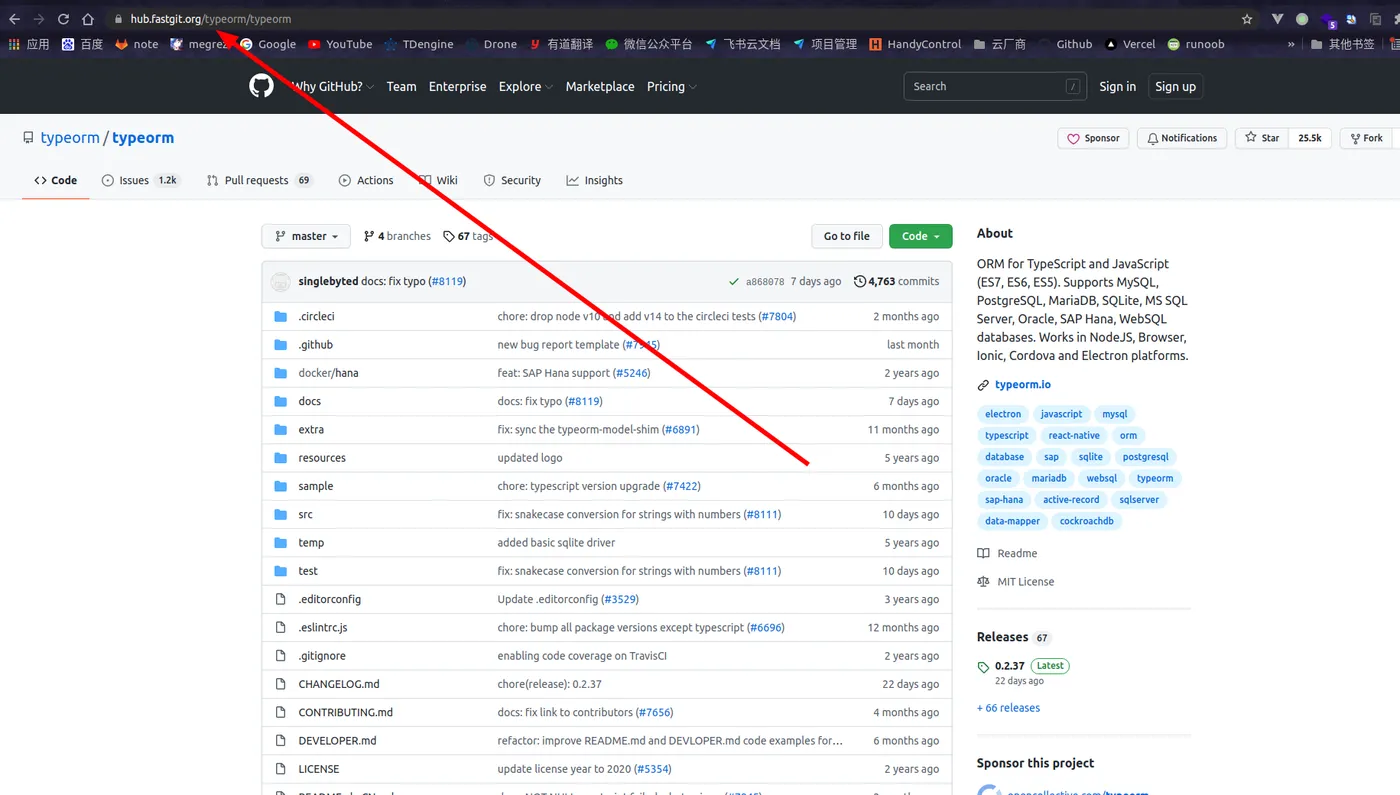Click the cockroachdb topic tag

click(1086, 521)
